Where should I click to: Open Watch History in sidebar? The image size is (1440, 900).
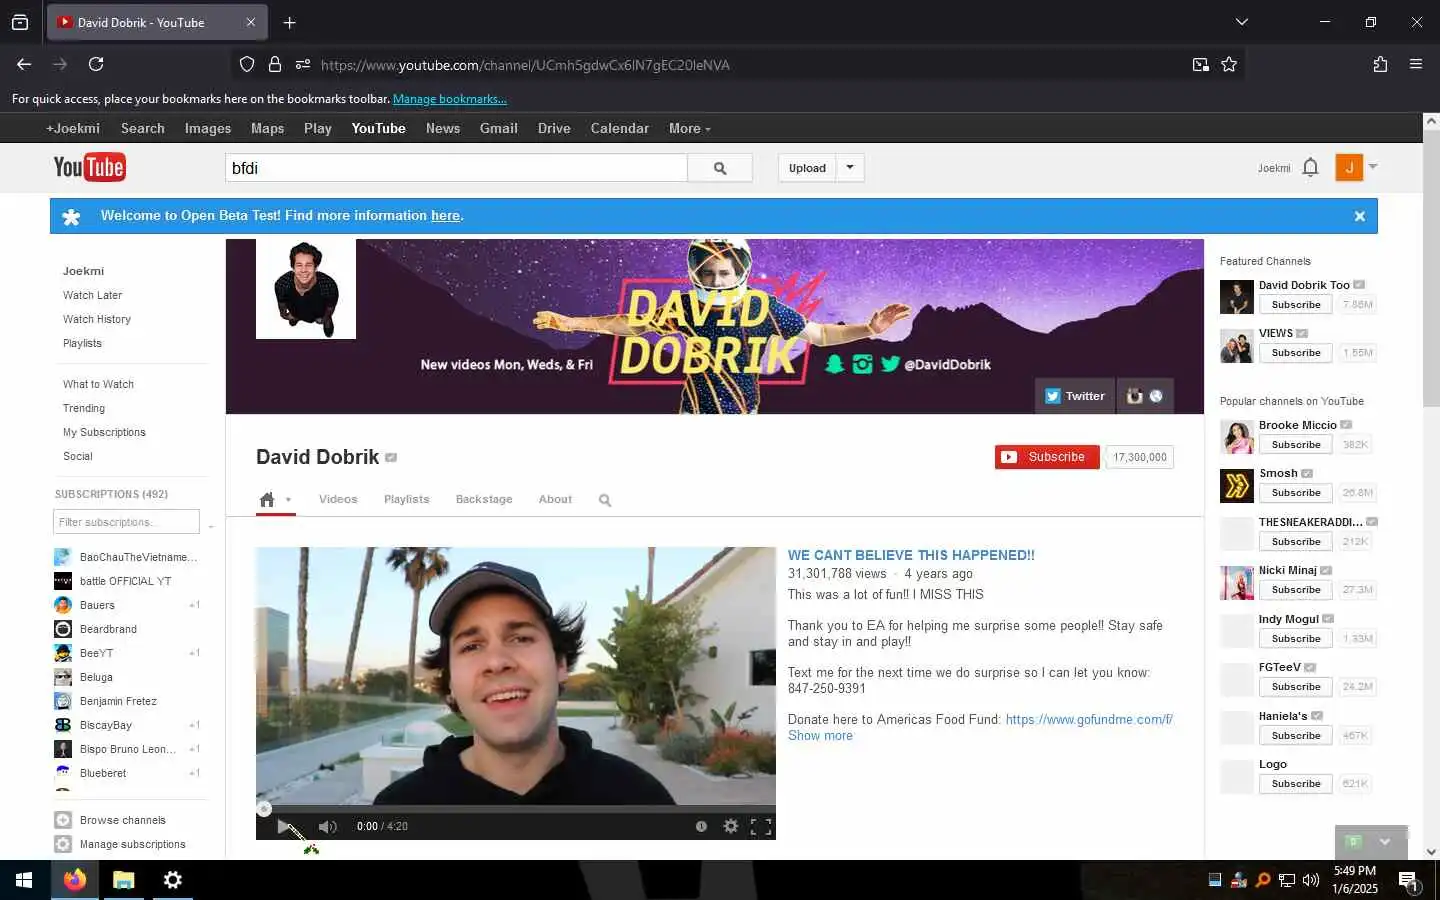click(97, 319)
